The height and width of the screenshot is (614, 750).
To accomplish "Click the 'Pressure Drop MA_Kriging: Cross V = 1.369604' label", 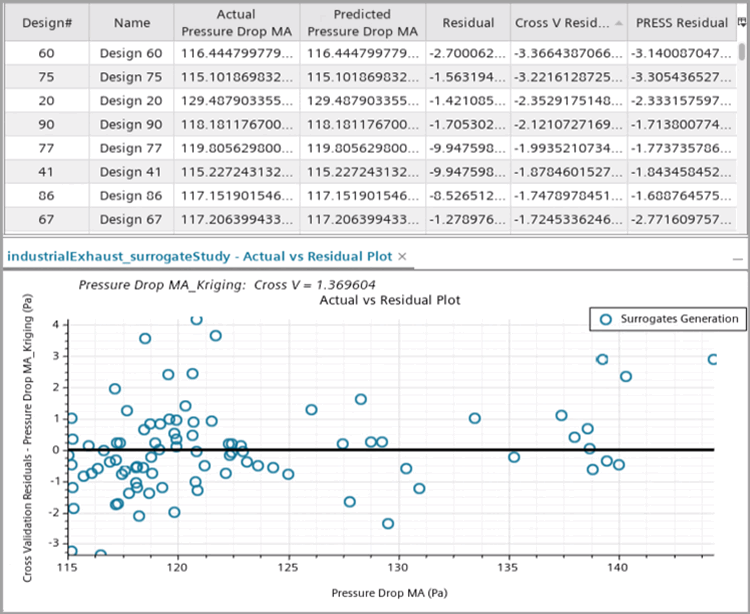I will tap(227, 285).
